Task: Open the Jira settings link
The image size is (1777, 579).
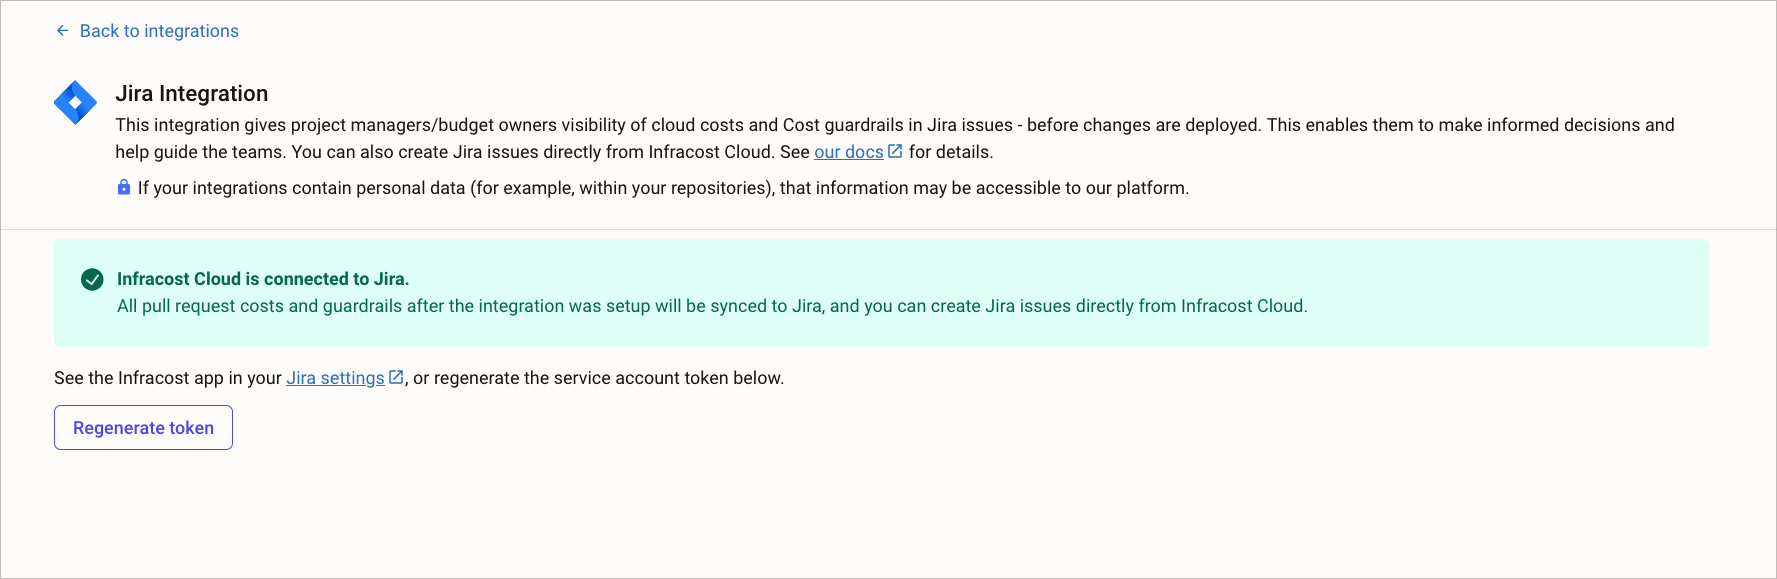Action: (335, 378)
